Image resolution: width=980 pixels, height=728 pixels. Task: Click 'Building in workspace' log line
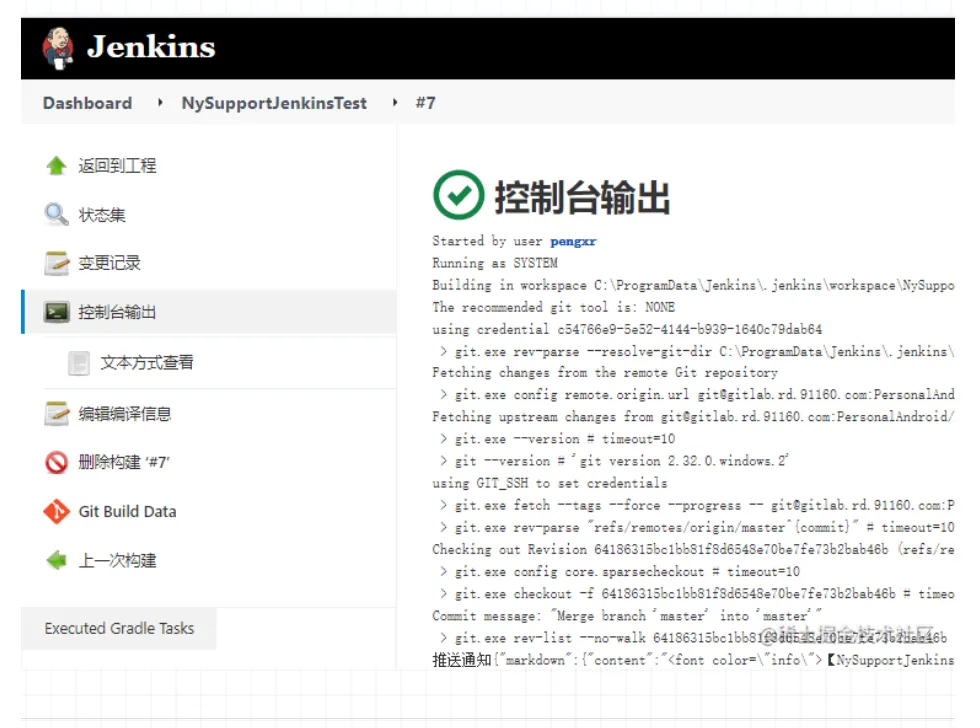(x=693, y=286)
